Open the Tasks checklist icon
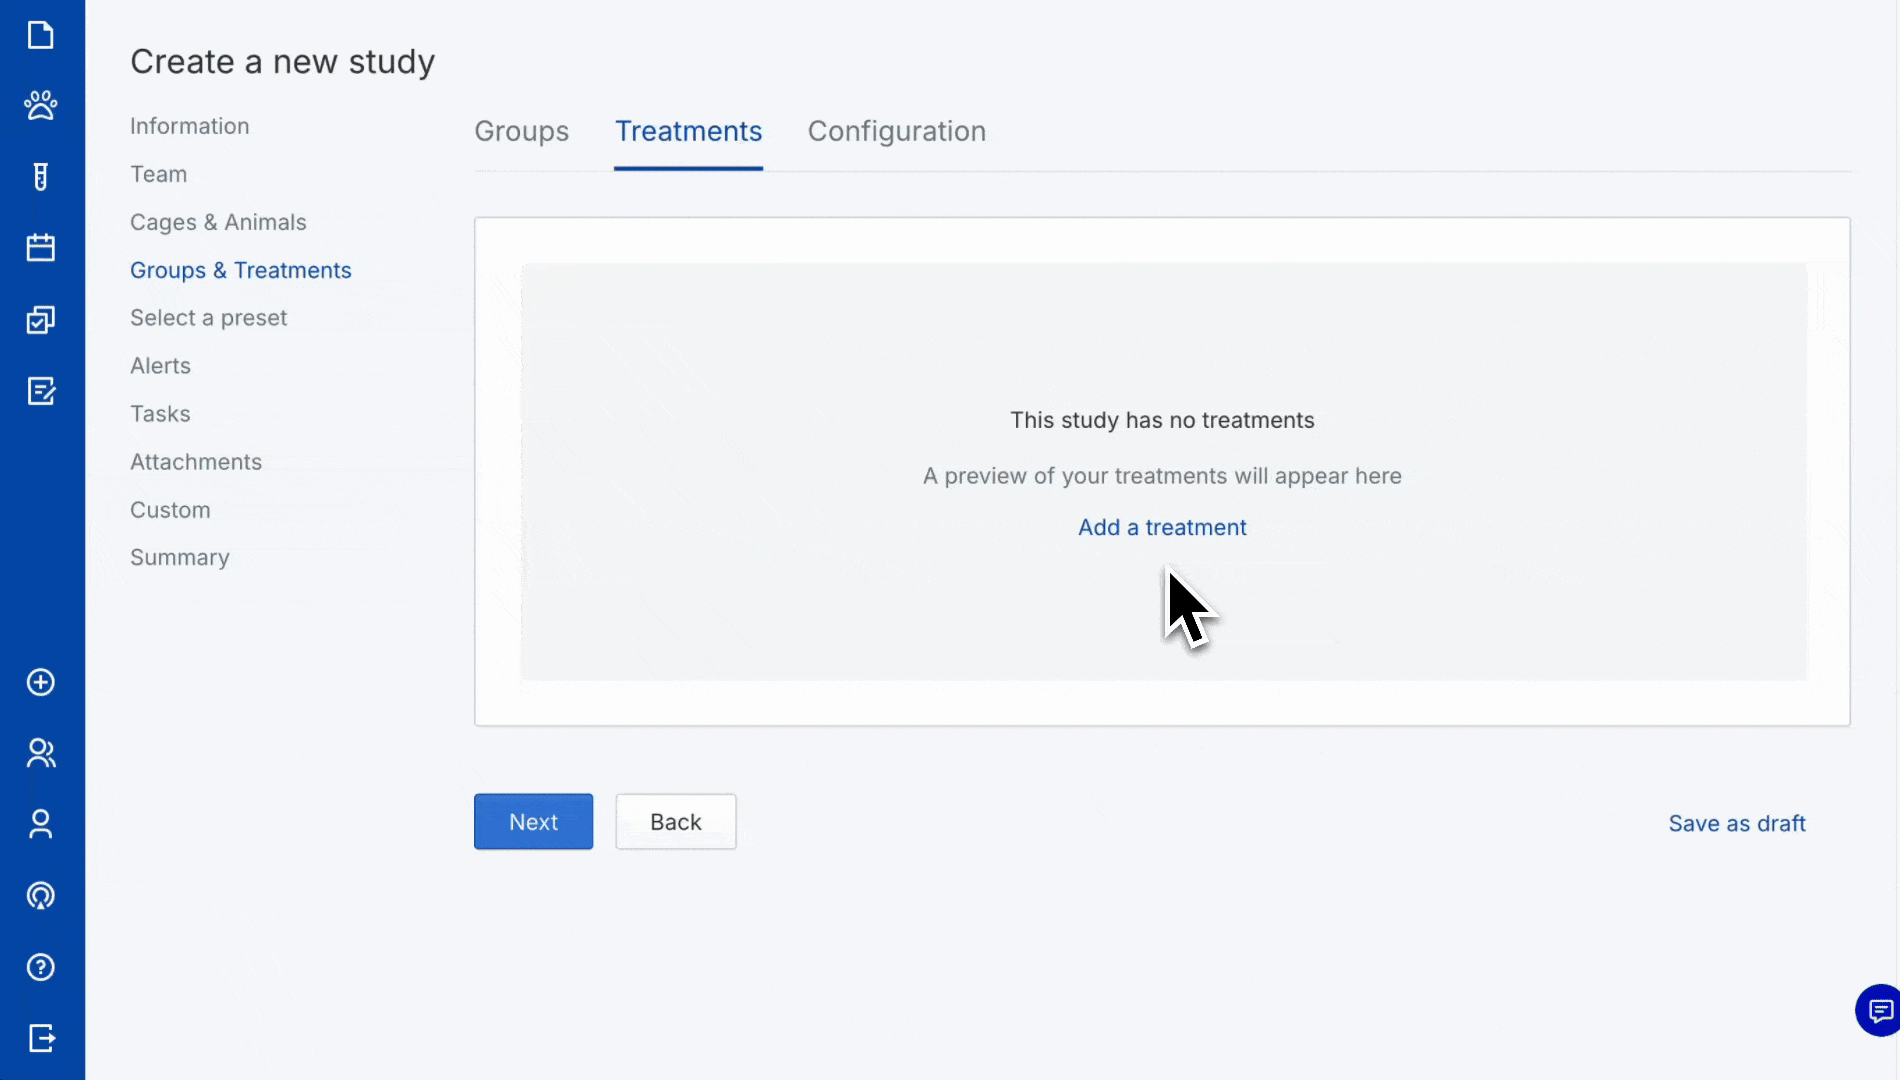Image resolution: width=1900 pixels, height=1080 pixels. [x=40, y=319]
